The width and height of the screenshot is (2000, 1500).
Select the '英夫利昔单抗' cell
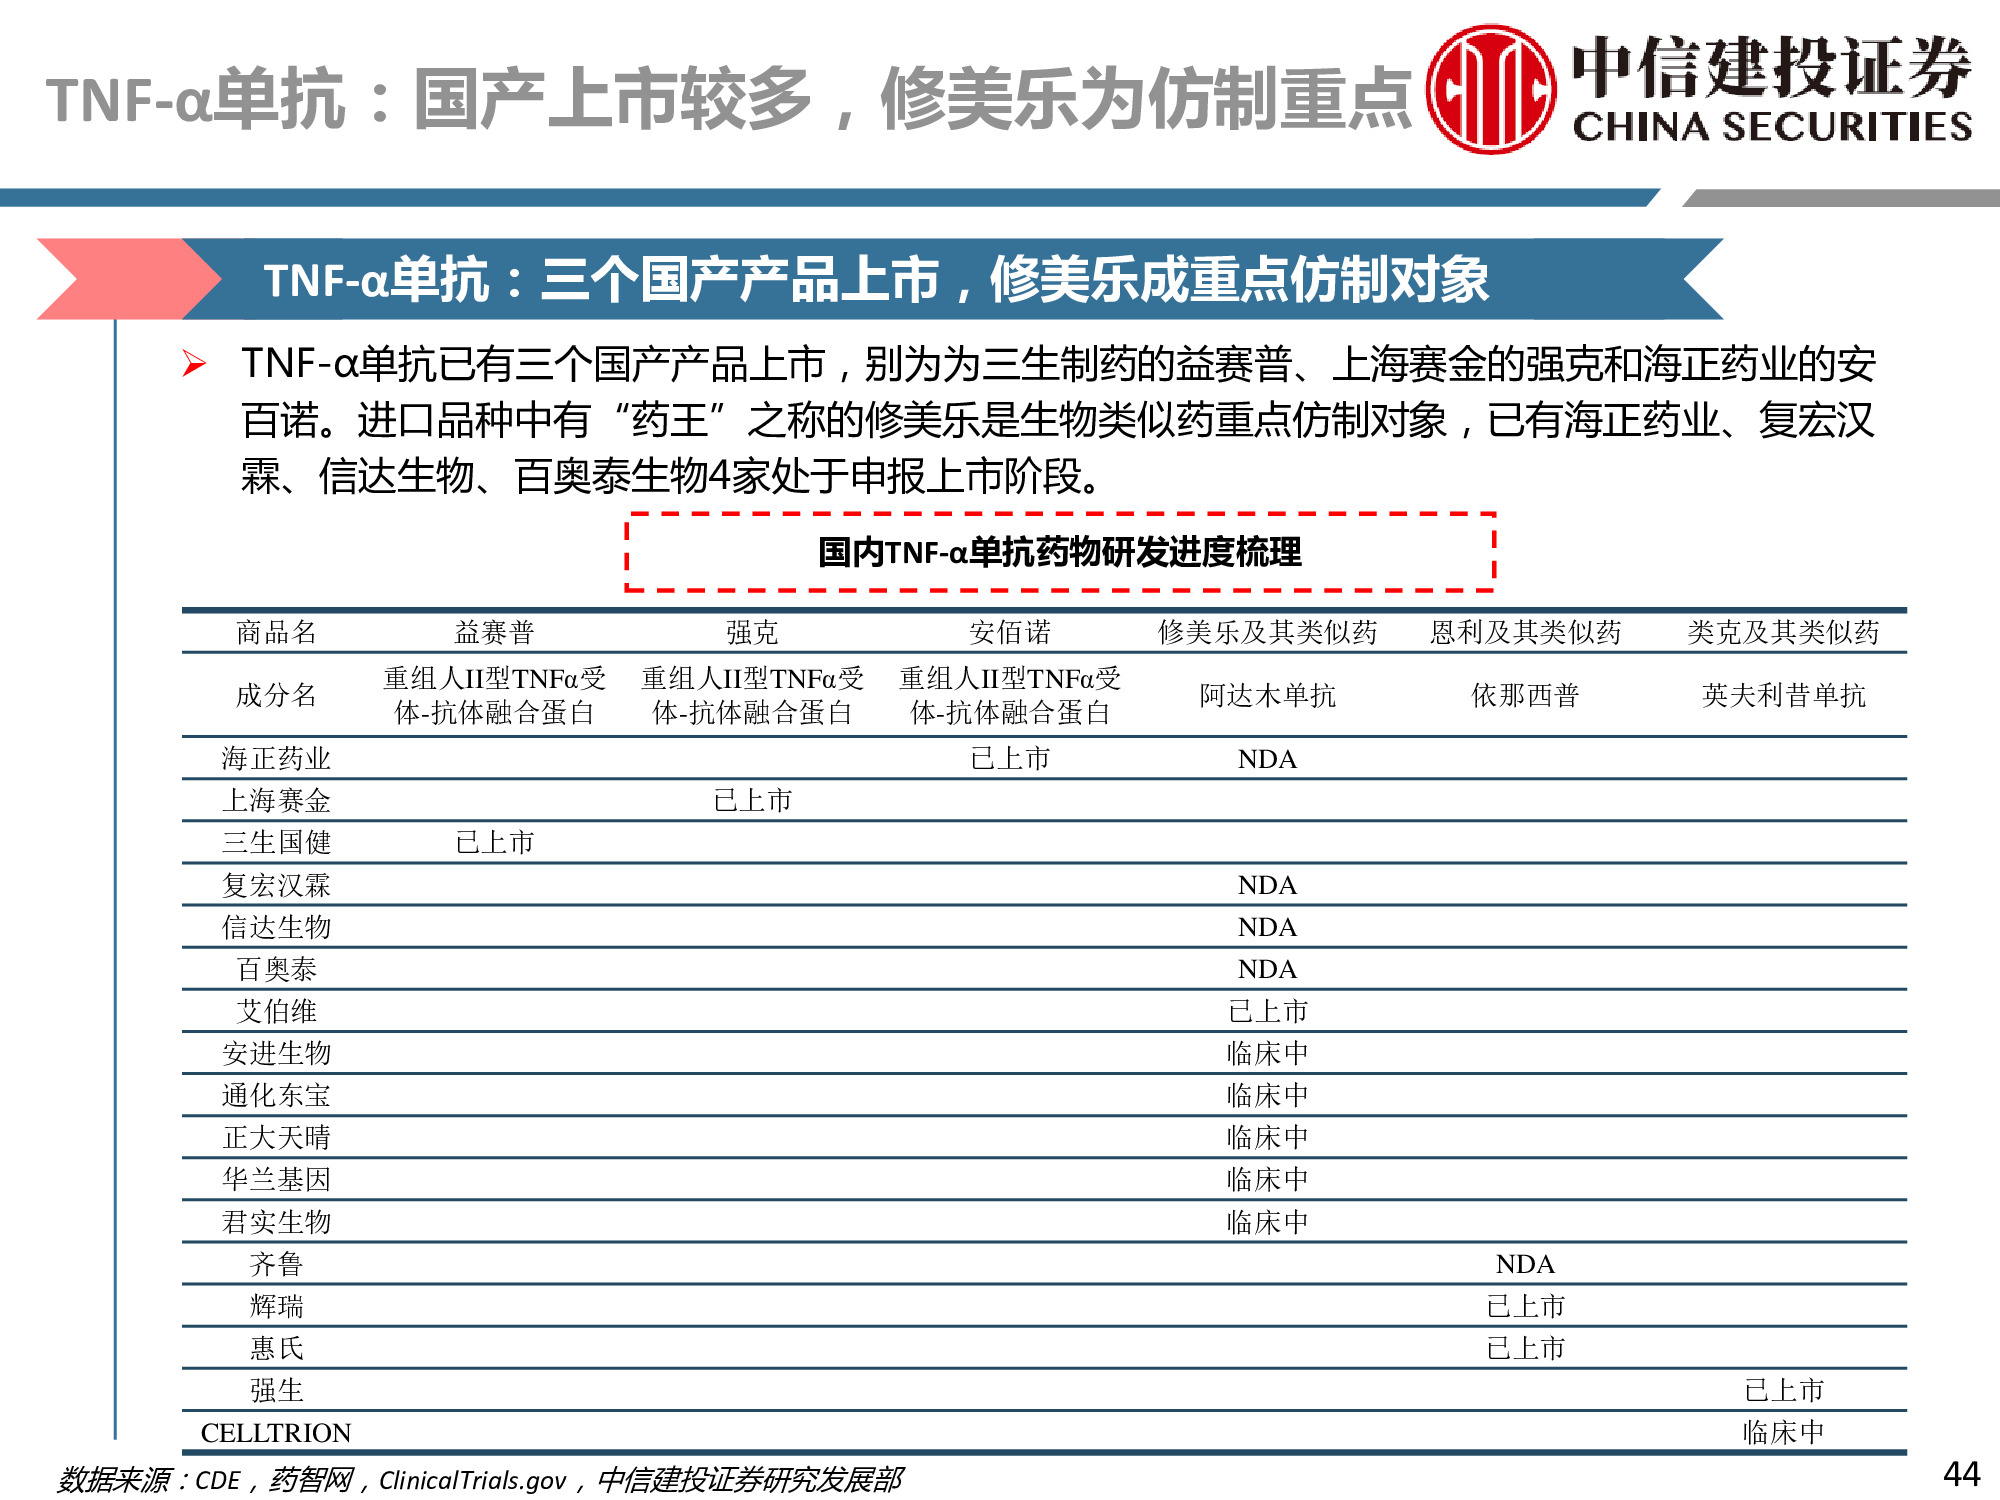tap(1783, 695)
